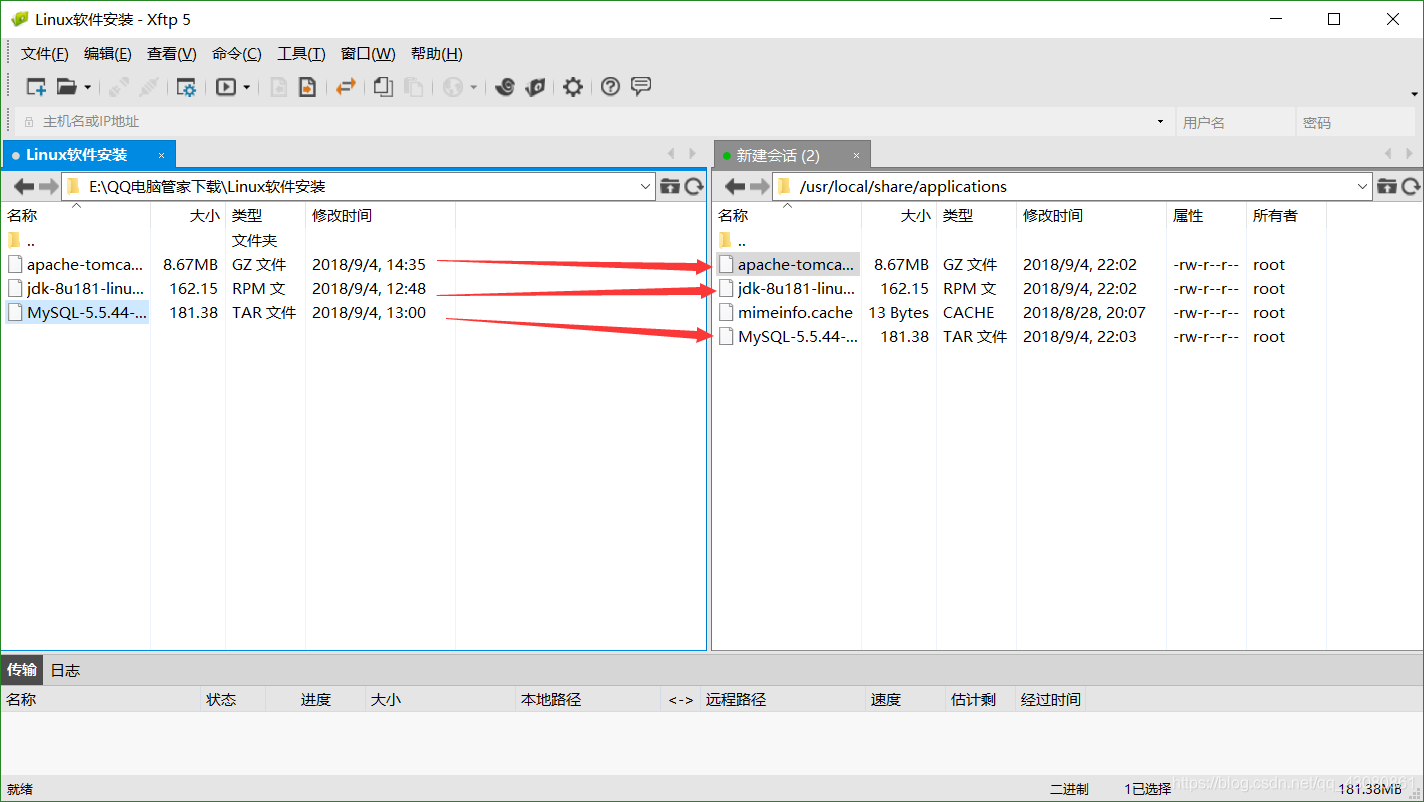The width and height of the screenshot is (1424, 802).
Task: Click the new terminal play icon
Action: point(226,87)
